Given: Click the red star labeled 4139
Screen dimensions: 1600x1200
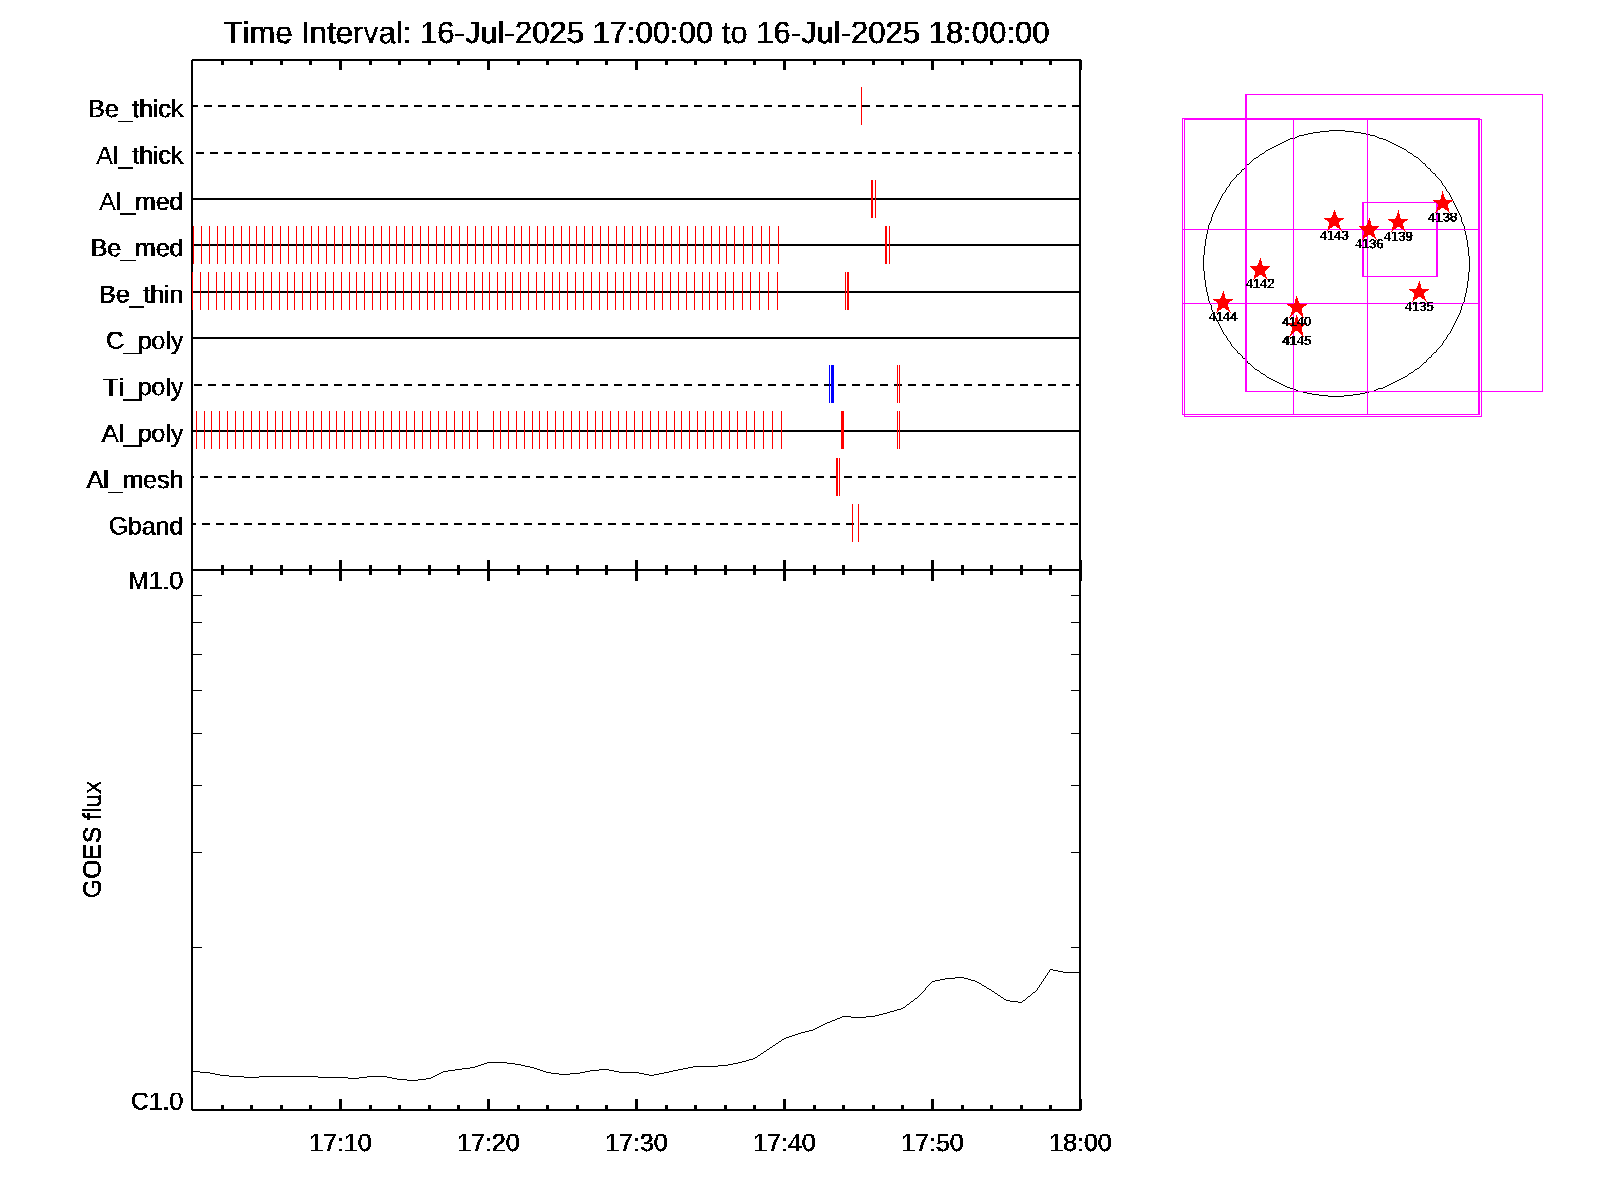Looking at the screenshot, I should coord(1398,222).
